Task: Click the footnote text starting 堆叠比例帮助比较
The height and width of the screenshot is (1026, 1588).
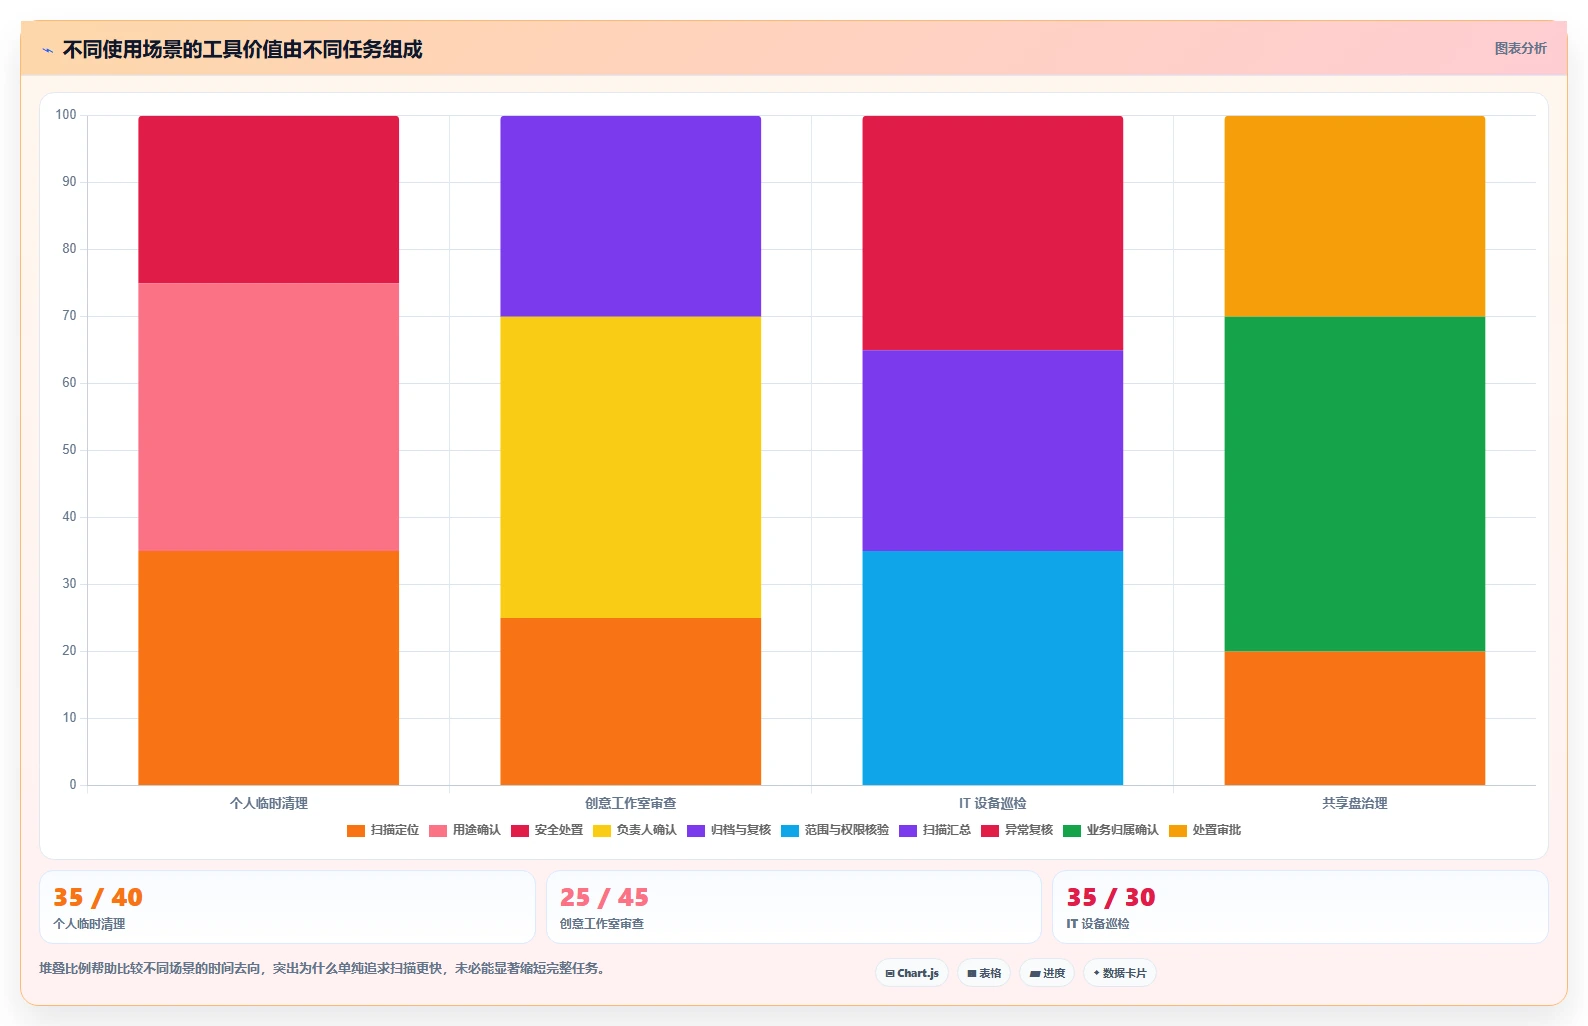Action: pyautogui.click(x=322, y=968)
